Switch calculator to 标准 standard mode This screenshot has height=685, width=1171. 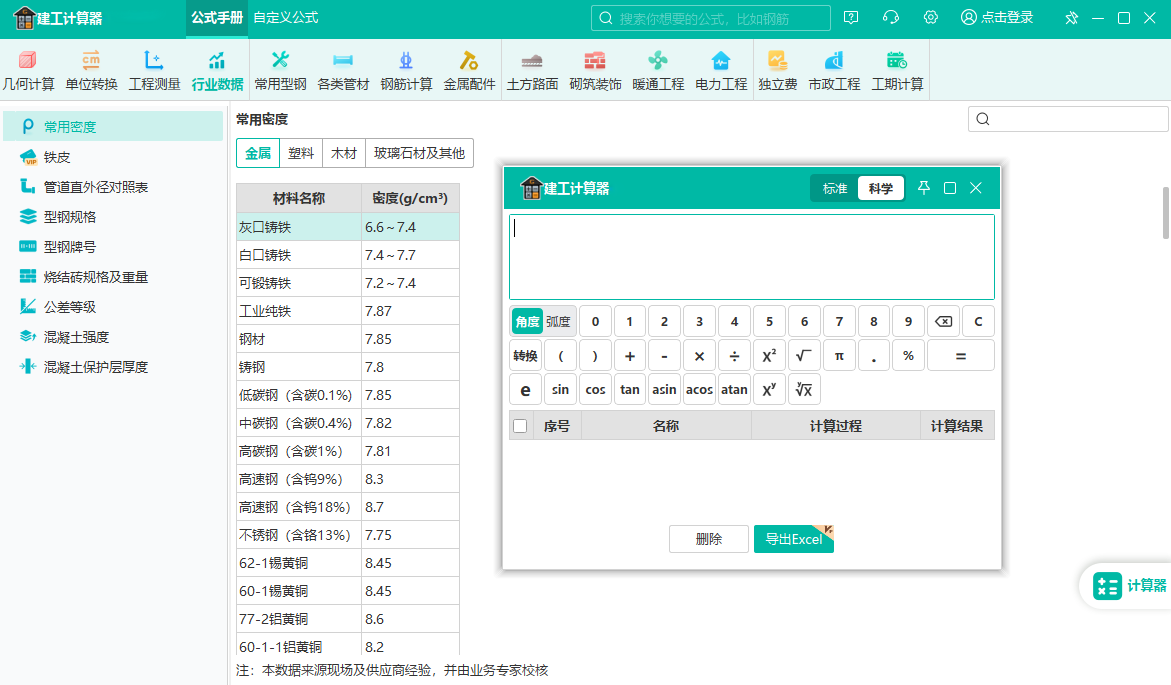pos(835,188)
